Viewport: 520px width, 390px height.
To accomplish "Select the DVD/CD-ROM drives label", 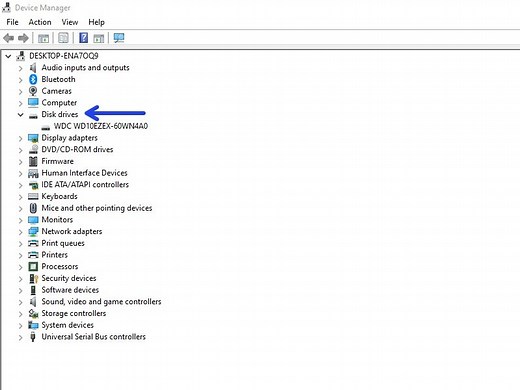I will click(77, 149).
